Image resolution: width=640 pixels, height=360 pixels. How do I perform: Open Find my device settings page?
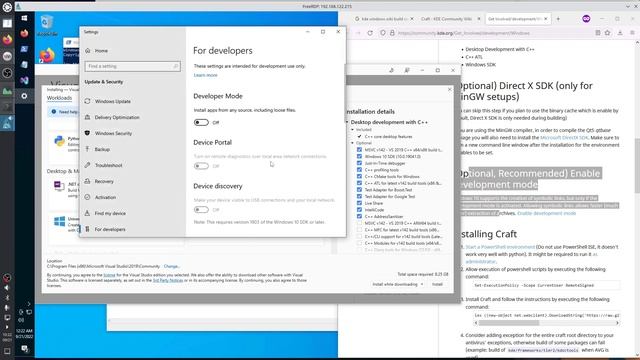coord(110,213)
